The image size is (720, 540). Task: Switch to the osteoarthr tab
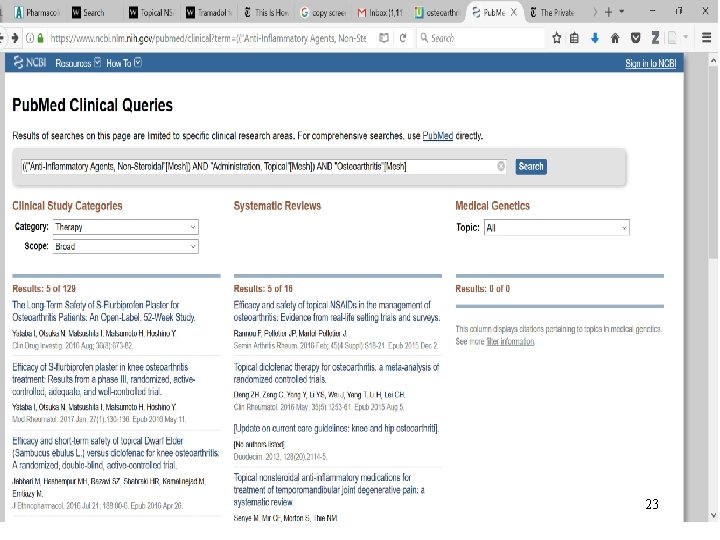[438, 12]
